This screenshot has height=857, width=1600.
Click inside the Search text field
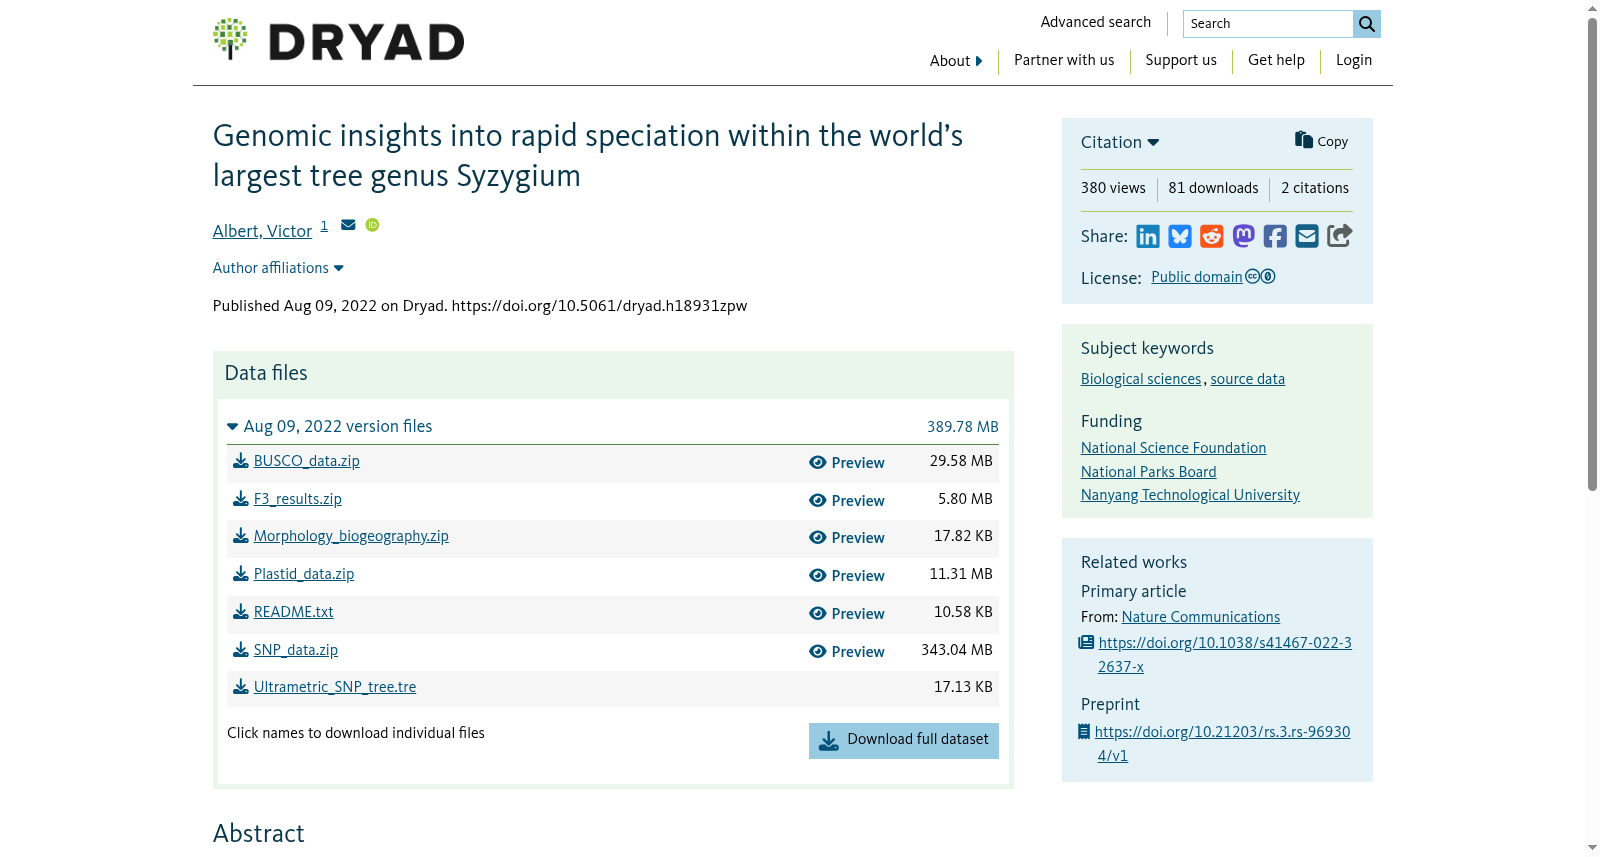[1268, 24]
